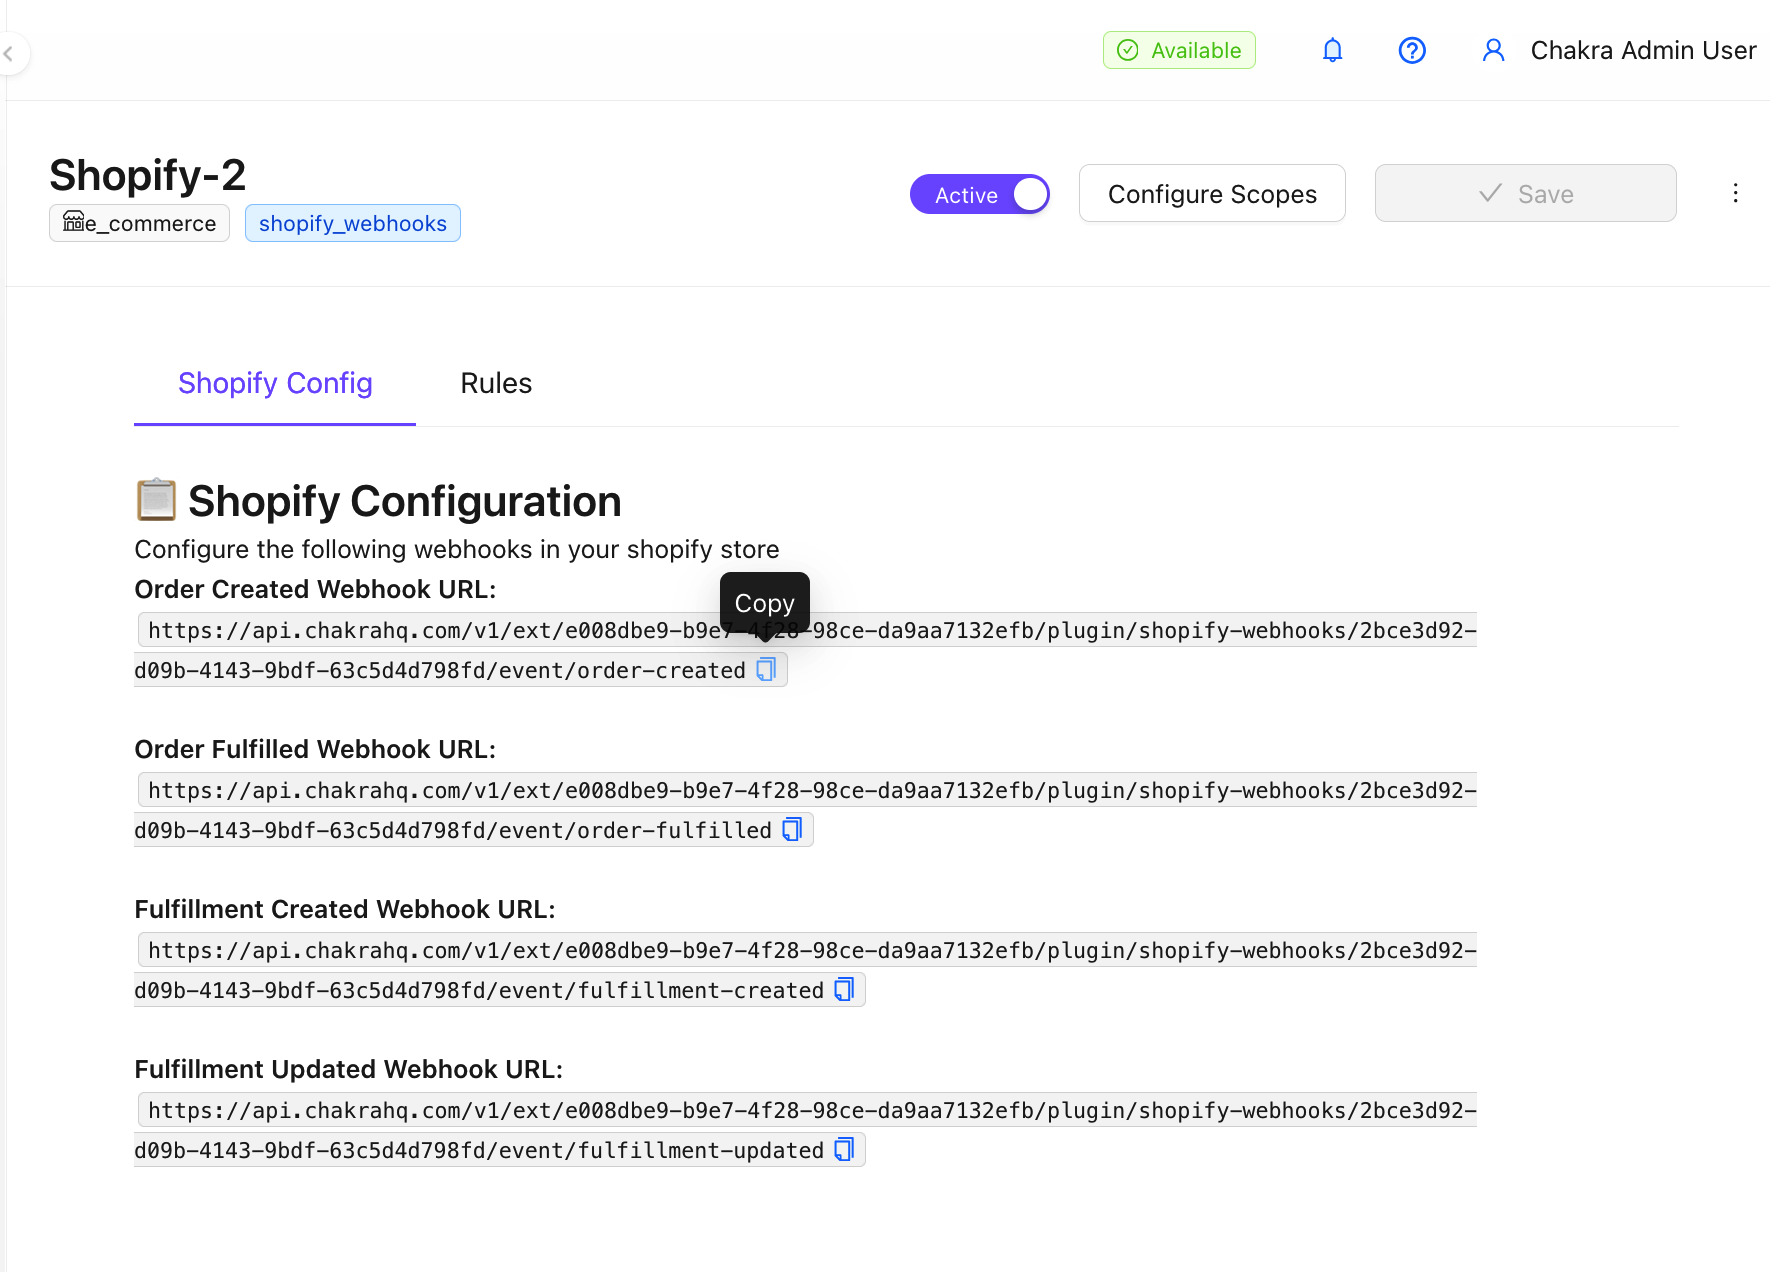Open notifications bell
The width and height of the screenshot is (1770, 1272).
coord(1332,50)
